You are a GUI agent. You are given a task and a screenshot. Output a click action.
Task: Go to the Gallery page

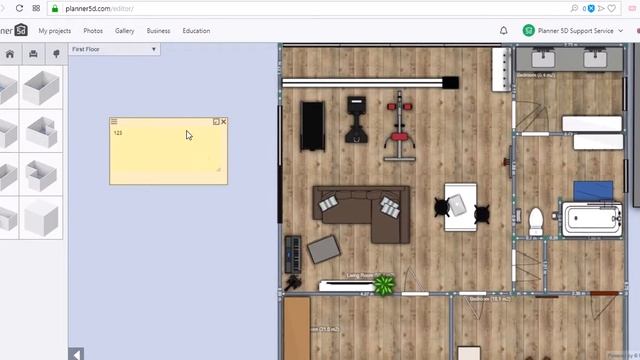point(124,31)
